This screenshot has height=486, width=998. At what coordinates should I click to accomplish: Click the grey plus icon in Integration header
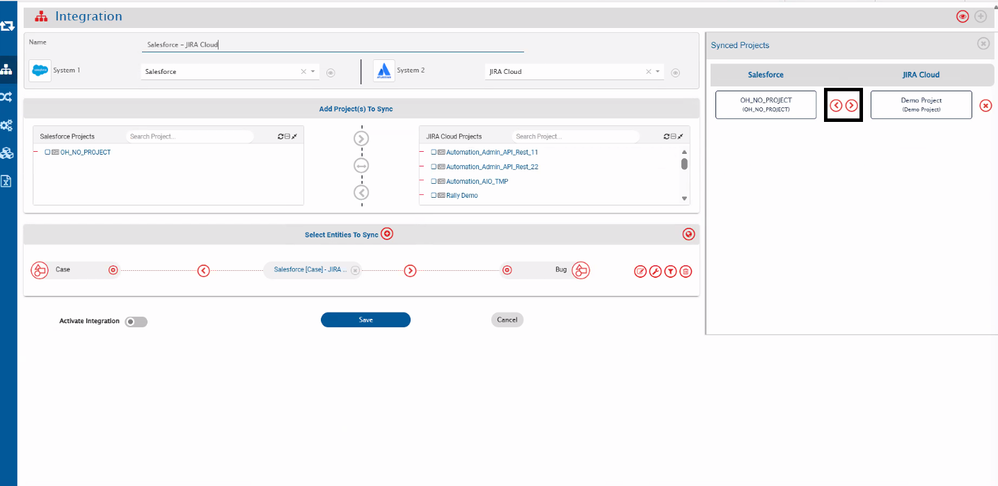point(981,17)
